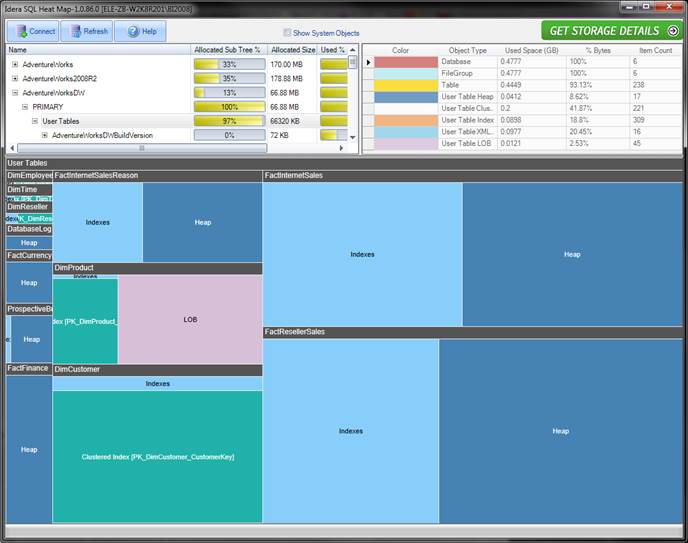Screen dimensions: 688x543
Task: Click the User Table Index orange swatch
Action: pyautogui.click(x=406, y=120)
